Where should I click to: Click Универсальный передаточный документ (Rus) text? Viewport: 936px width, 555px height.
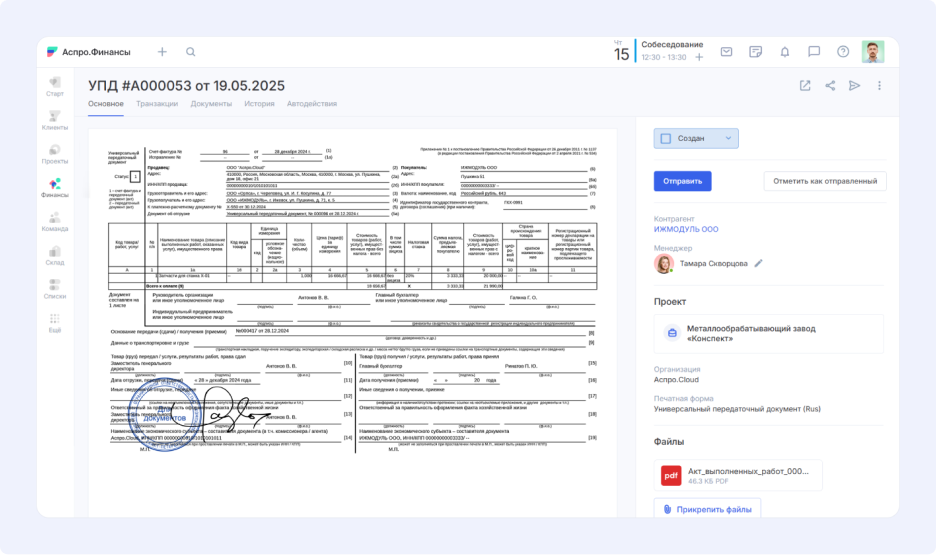click(x=737, y=409)
